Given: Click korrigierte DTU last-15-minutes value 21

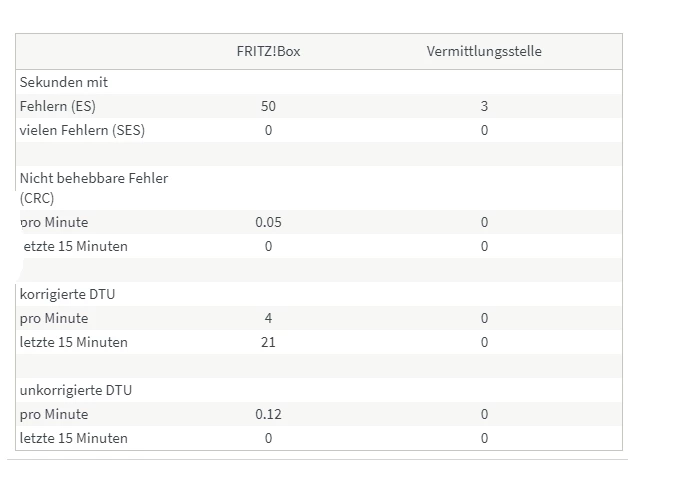Looking at the screenshot, I should pos(268,342).
